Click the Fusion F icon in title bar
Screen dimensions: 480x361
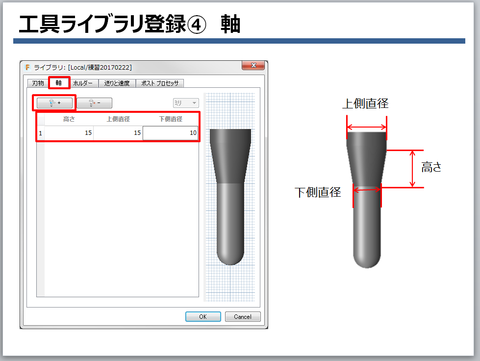pyautogui.click(x=27, y=67)
